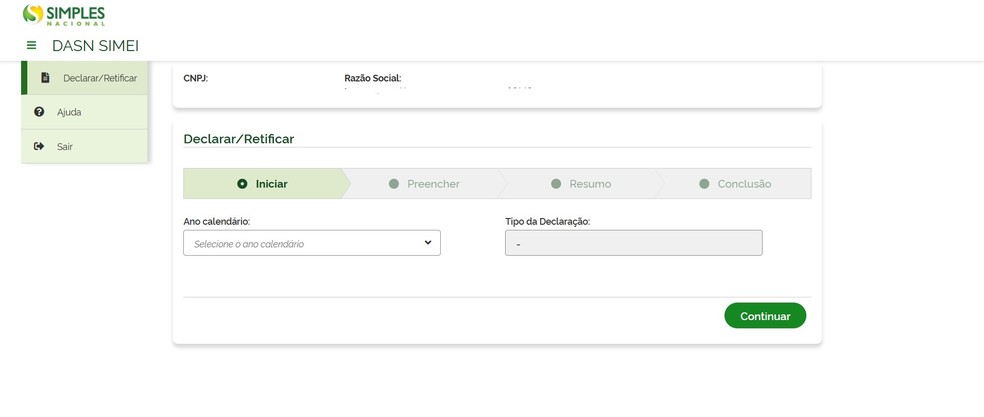Click the Sair exit icon
Image resolution: width=984 pixels, height=417 pixels.
point(39,146)
